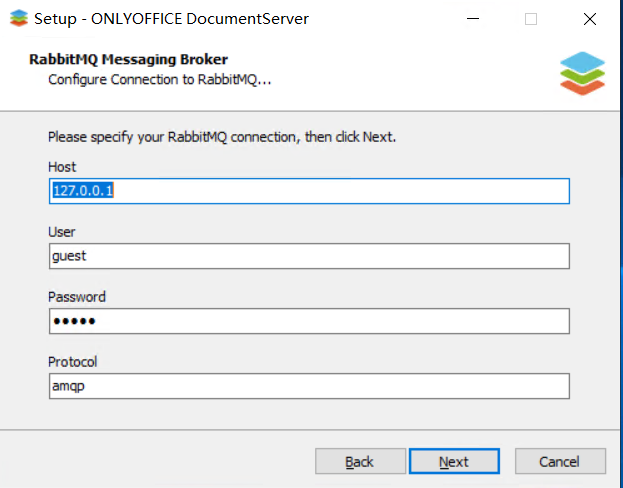Viewport: 623px width, 488px height.
Task: Focus the Host input field
Action: tap(309, 191)
